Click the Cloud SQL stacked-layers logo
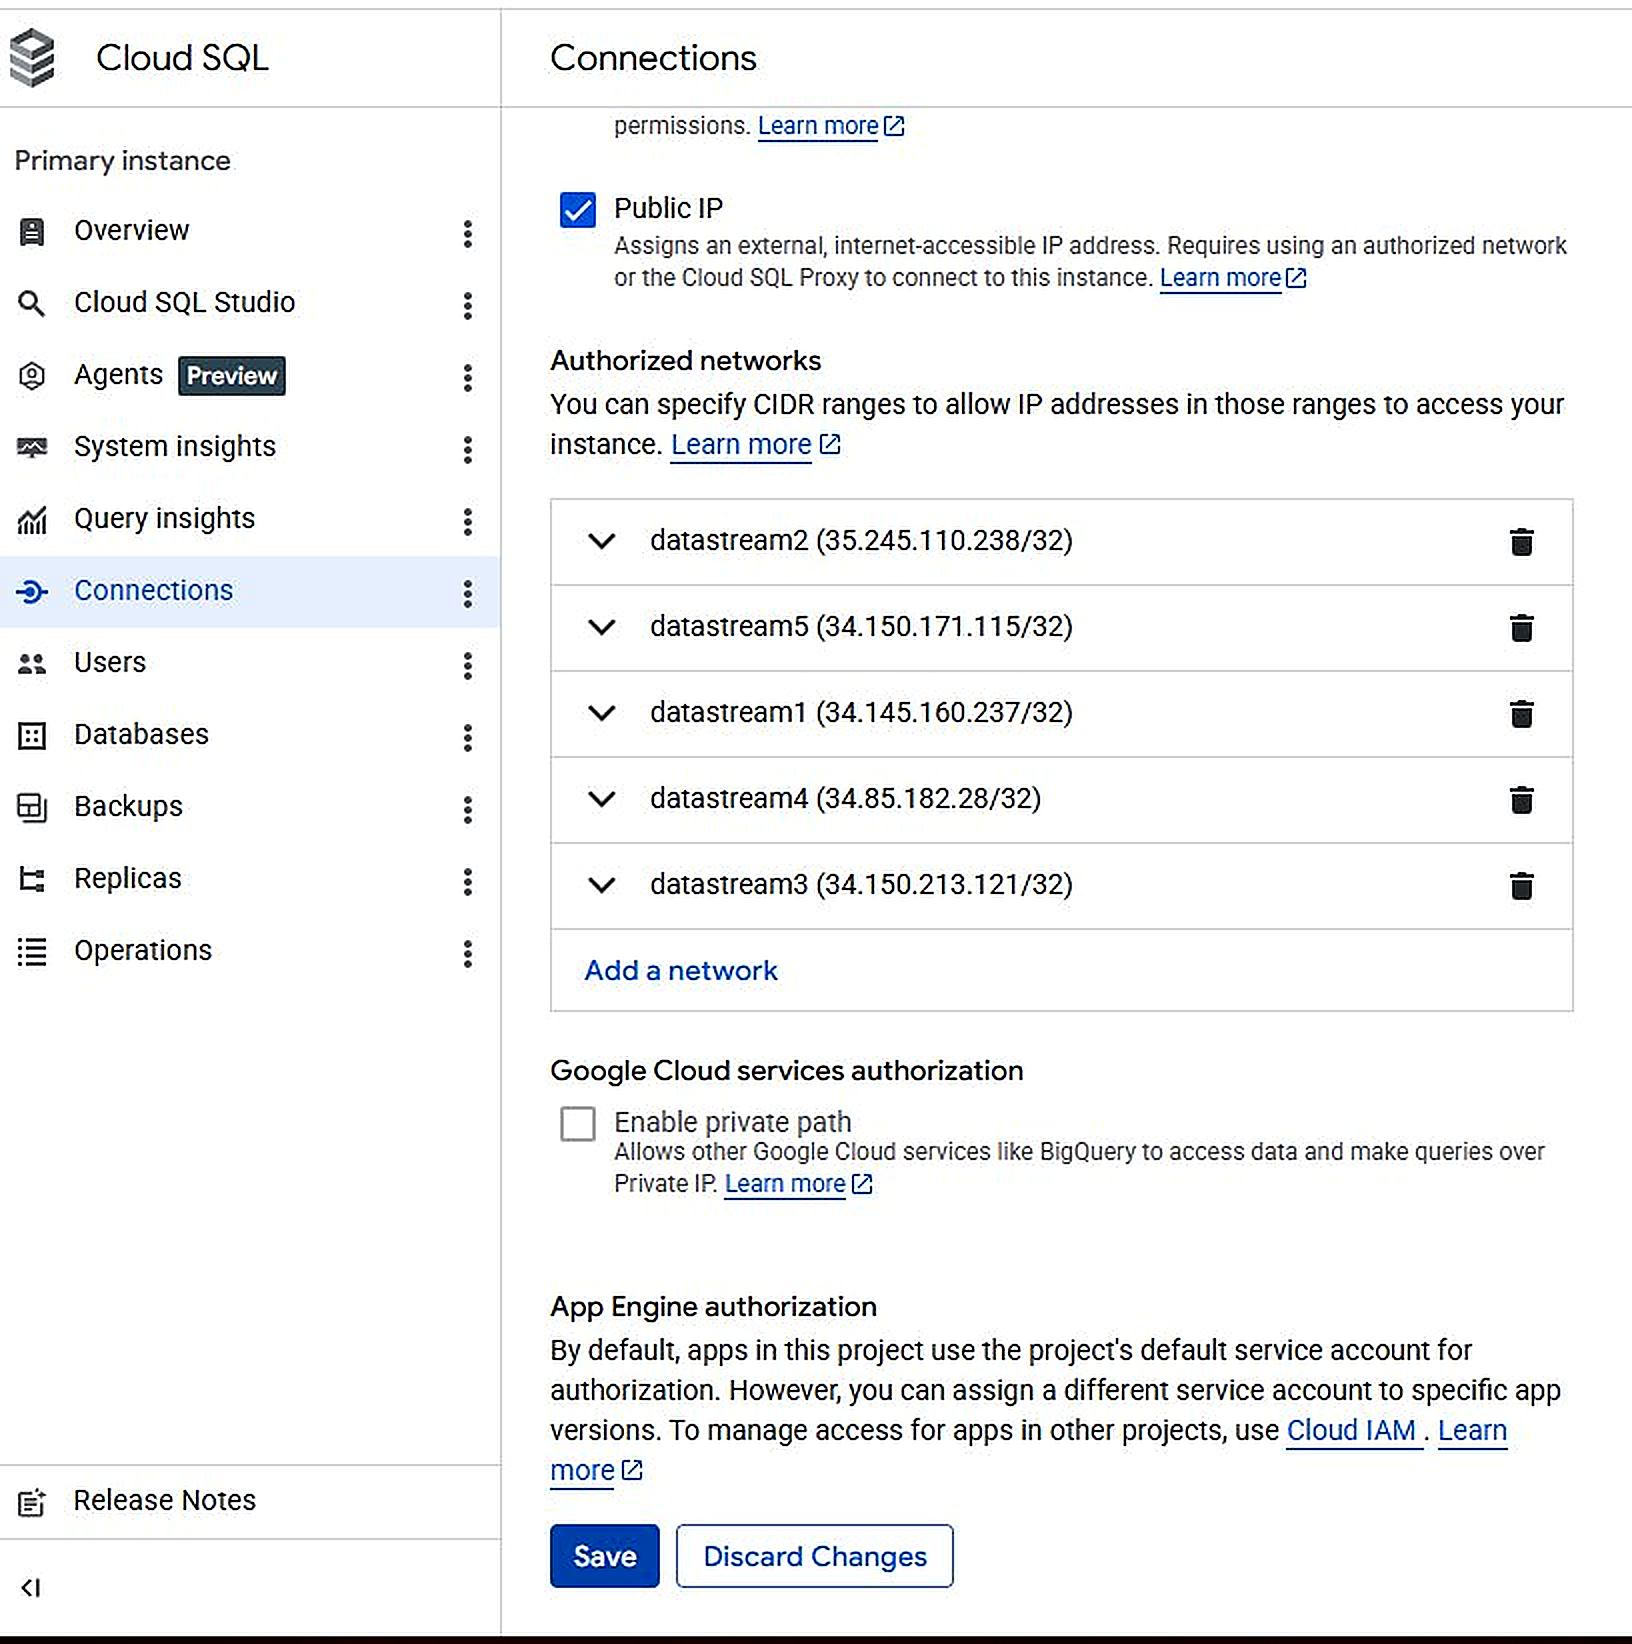1632x1644 pixels. pyautogui.click(x=32, y=58)
